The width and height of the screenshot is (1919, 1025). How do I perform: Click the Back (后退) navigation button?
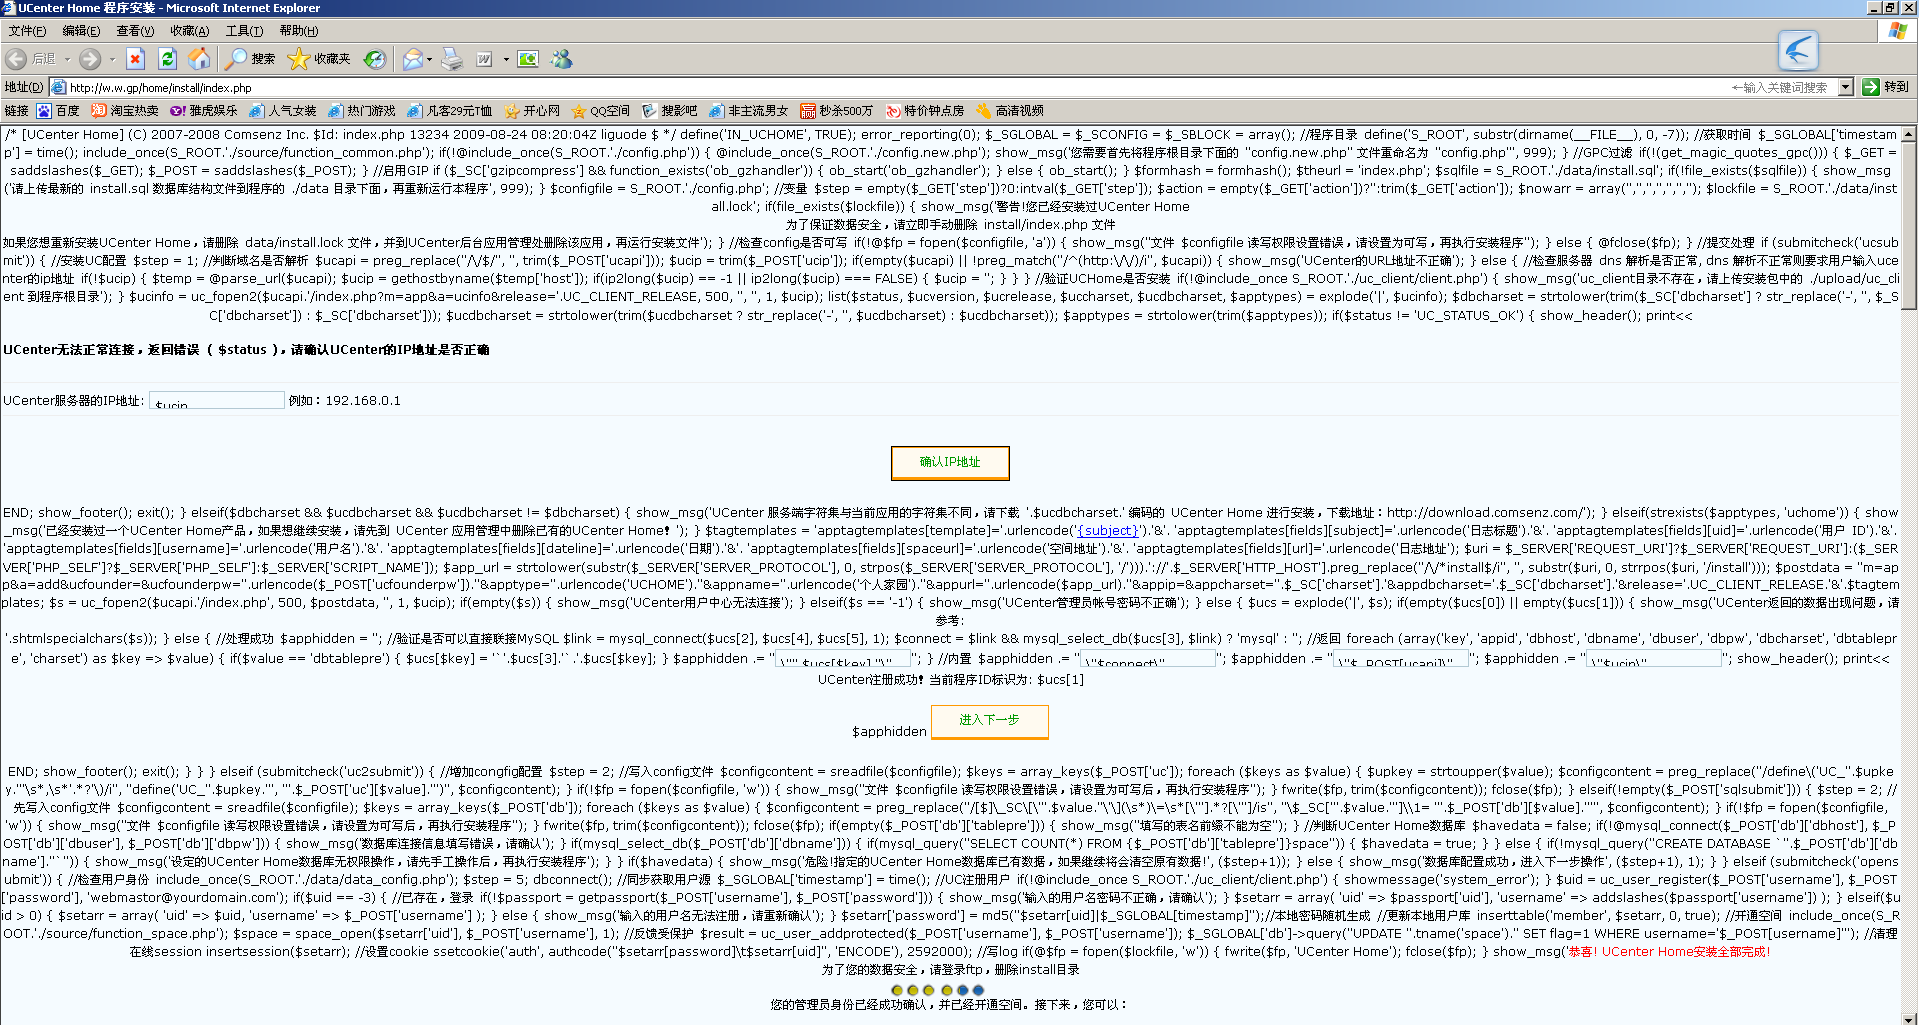pos(31,59)
